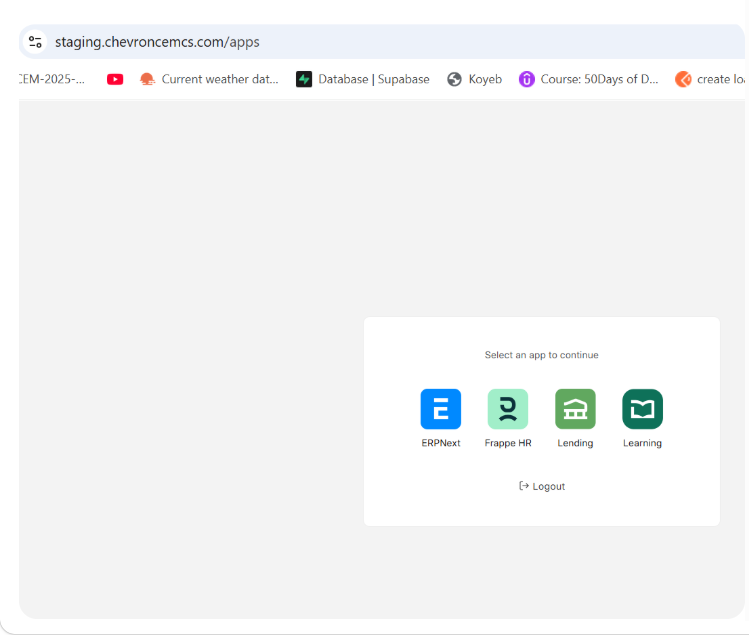Select the Learning app icon
The height and width of the screenshot is (635, 749).
click(x=642, y=409)
